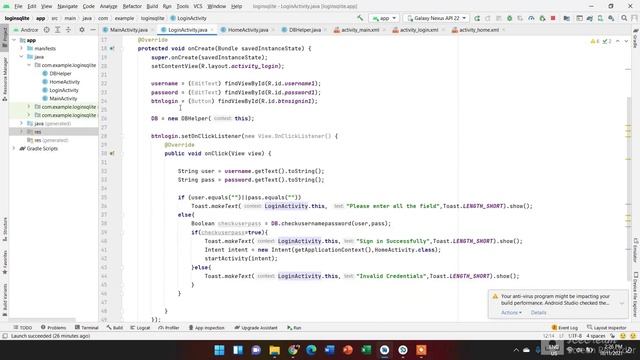Open Microsoft Edge from taskbar
Image resolution: width=640 pixels, height=360 pixels.
point(311,350)
